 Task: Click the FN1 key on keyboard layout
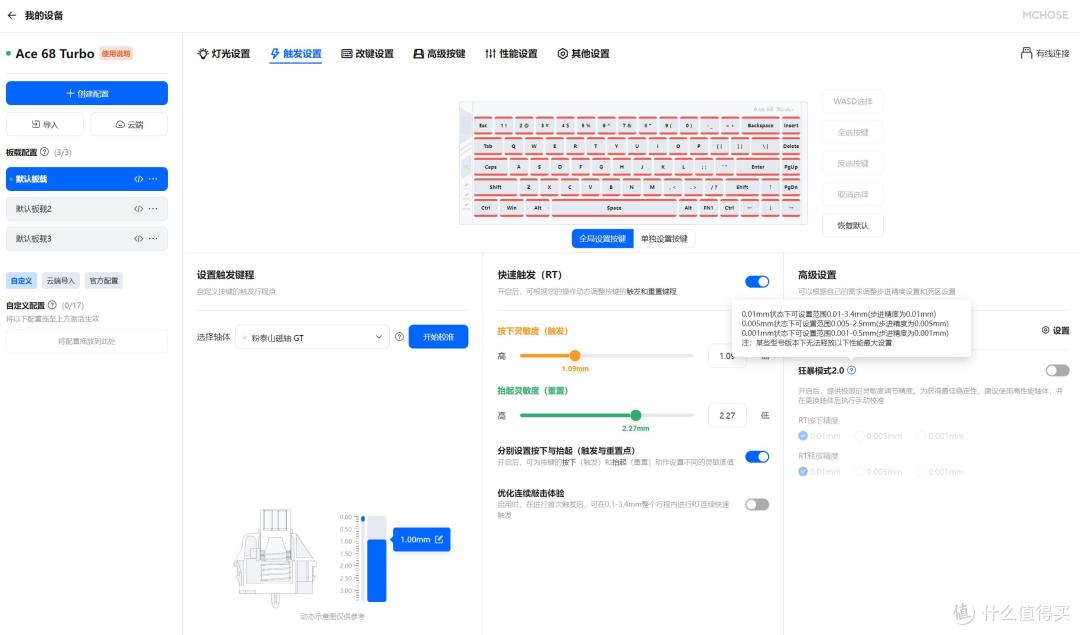(708, 207)
